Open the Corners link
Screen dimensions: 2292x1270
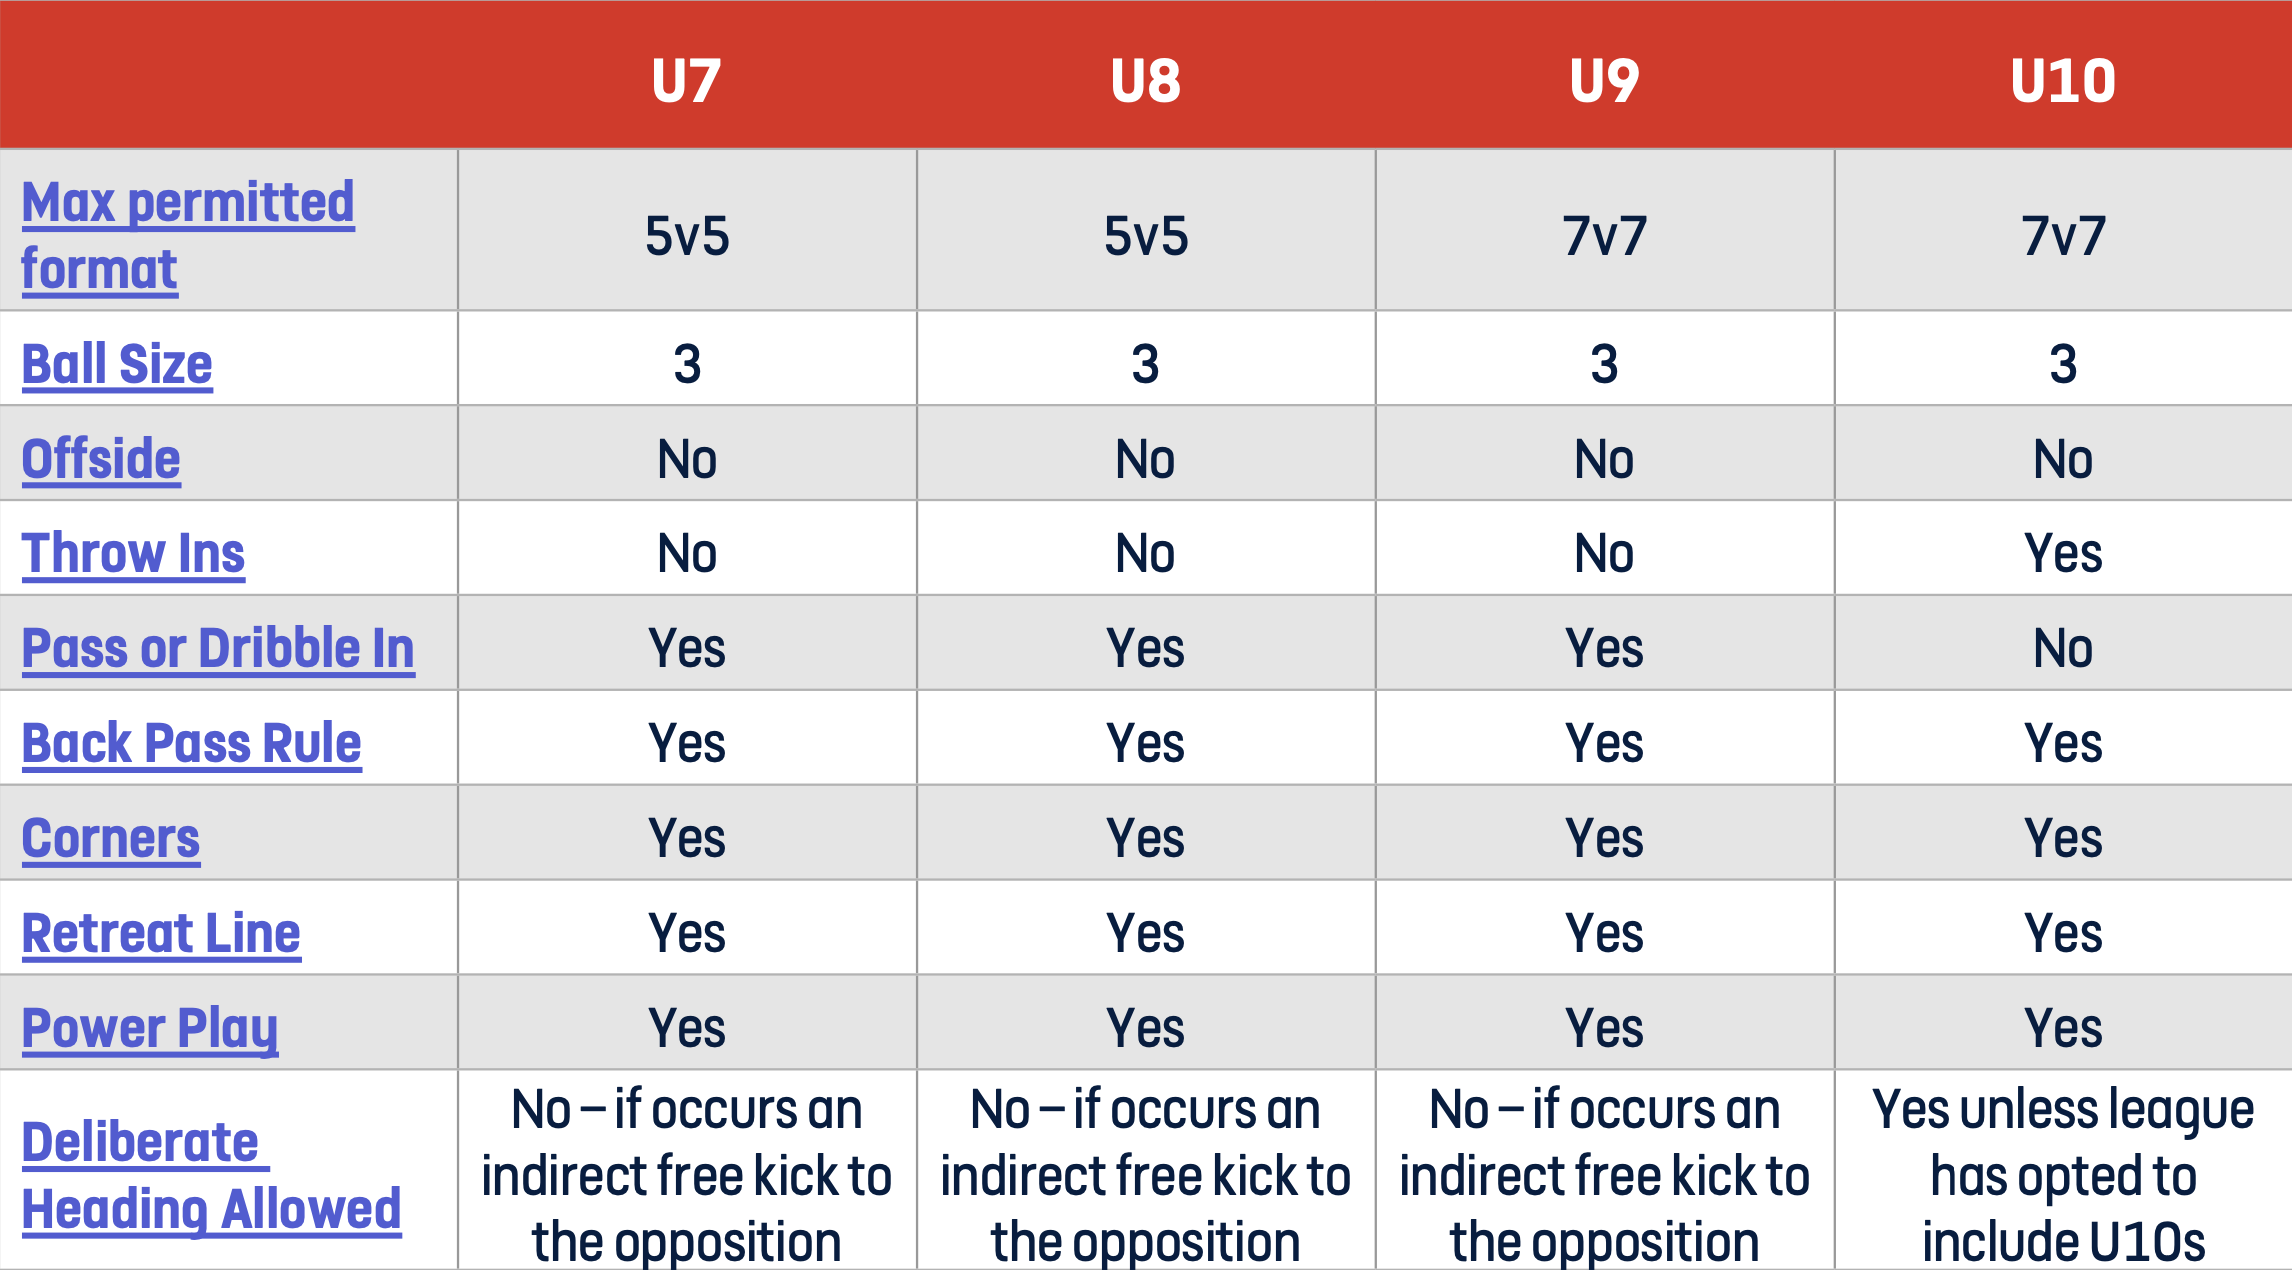point(111,838)
